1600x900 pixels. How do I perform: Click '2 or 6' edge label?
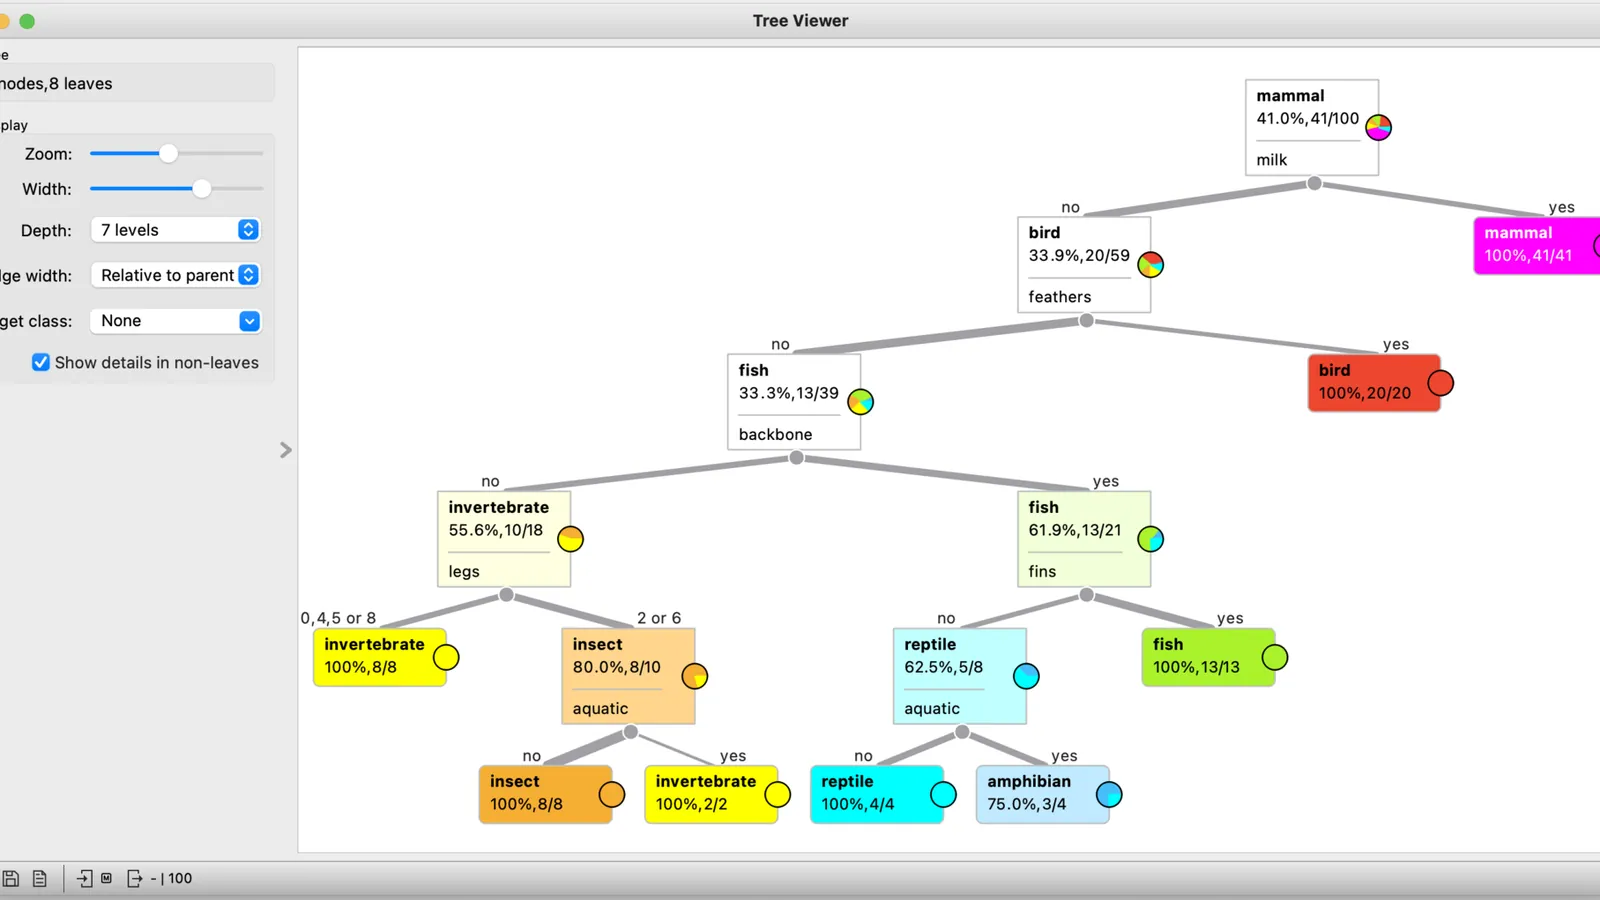659,618
